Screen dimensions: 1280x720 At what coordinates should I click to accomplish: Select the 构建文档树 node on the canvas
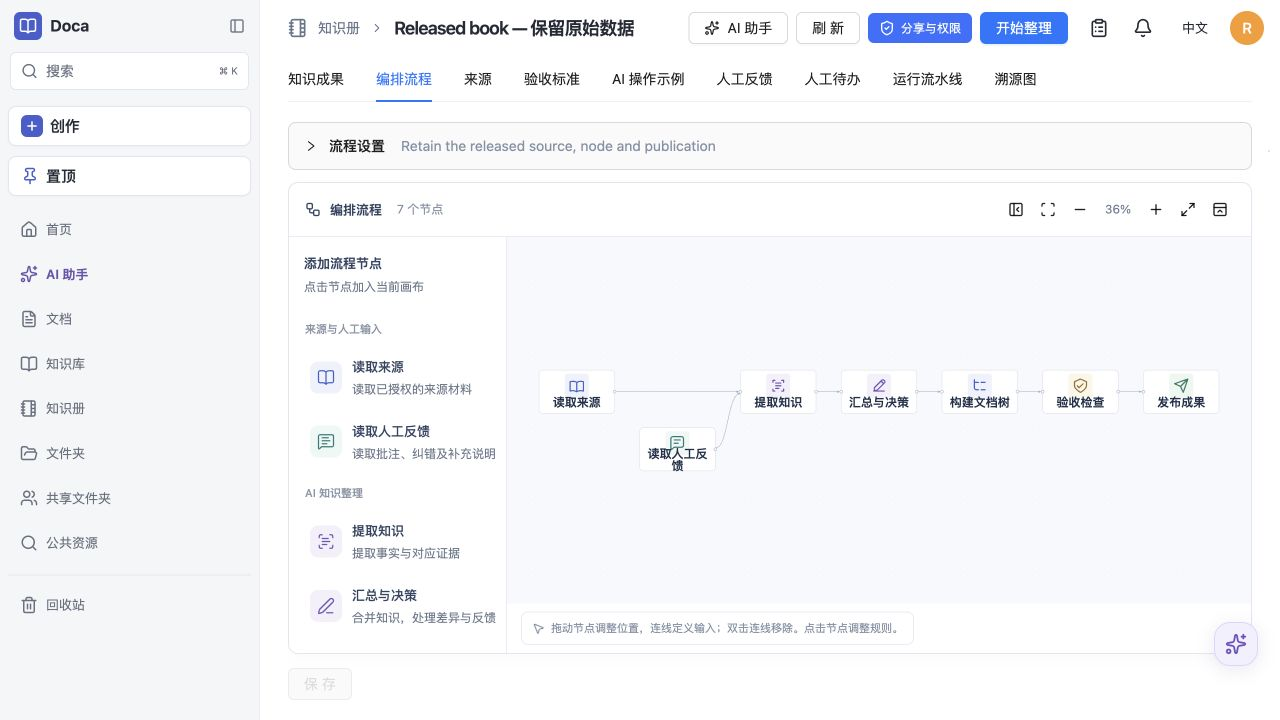(x=980, y=392)
